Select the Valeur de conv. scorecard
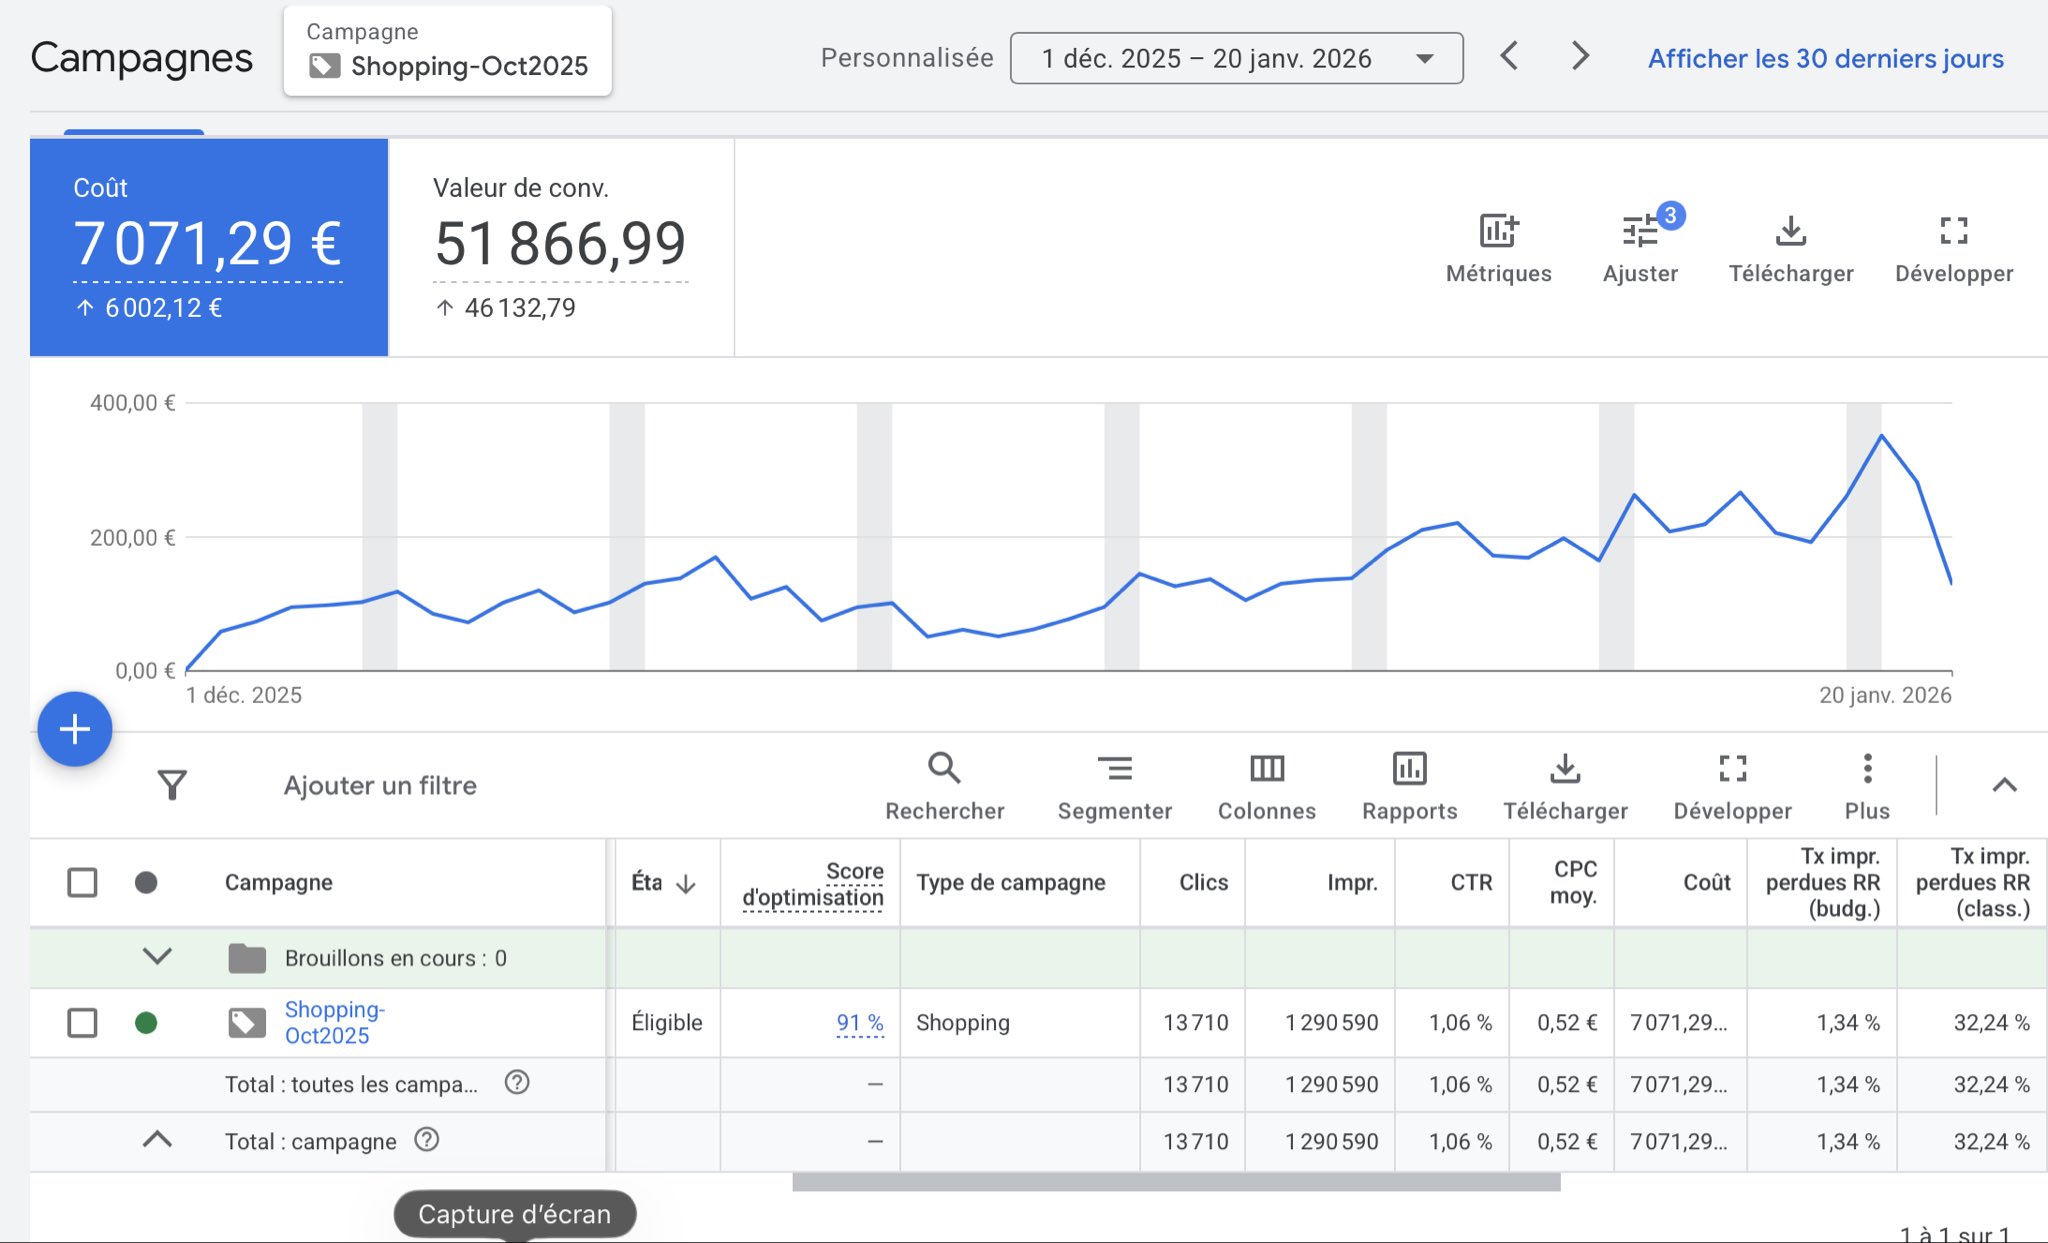This screenshot has height=1243, width=2048. point(561,247)
